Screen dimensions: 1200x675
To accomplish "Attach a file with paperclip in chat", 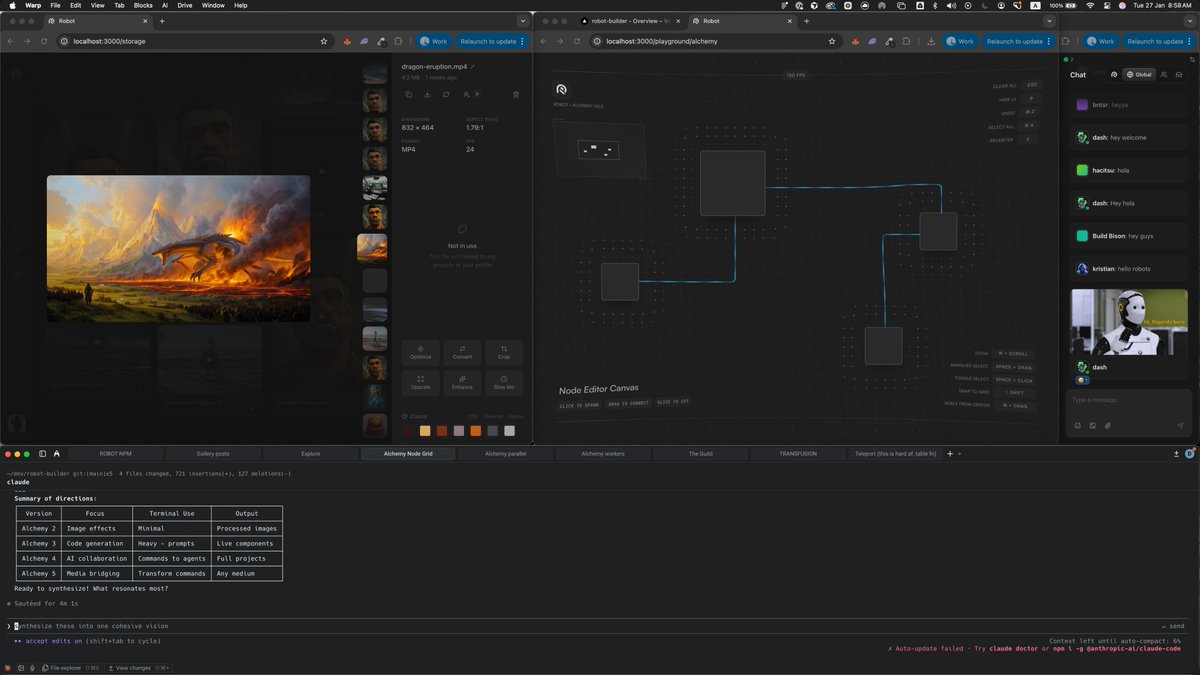I will [x=1107, y=425].
